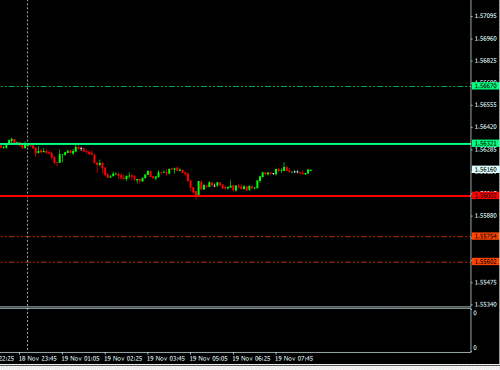Click the 19 Nov 05:05 time label
The image size is (500, 370).
(x=209, y=359)
